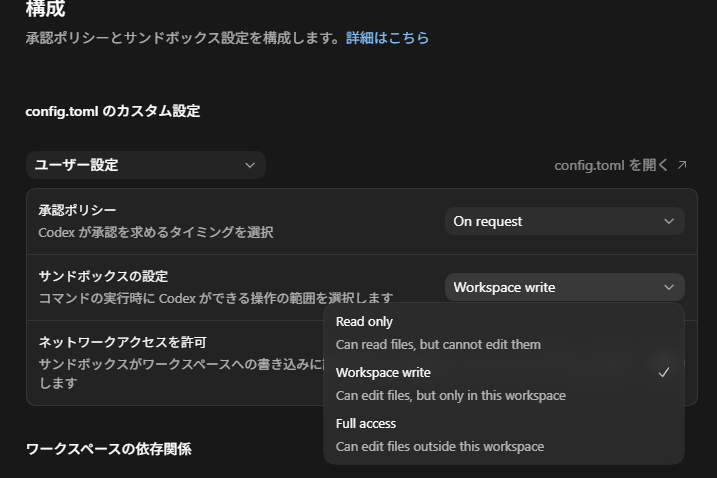
Task: Click the ネットワークアクセスを許可 label
Action: coord(123,342)
